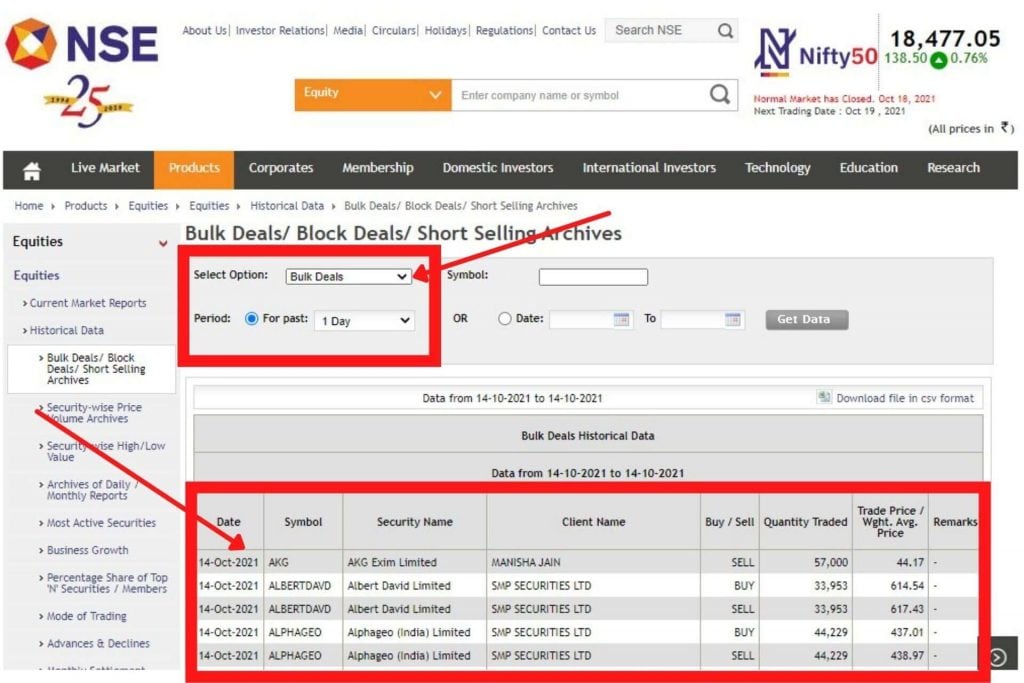The height and width of the screenshot is (683, 1024).
Task: Open the Select Option Bulk Deals dropdown
Action: coord(348,276)
